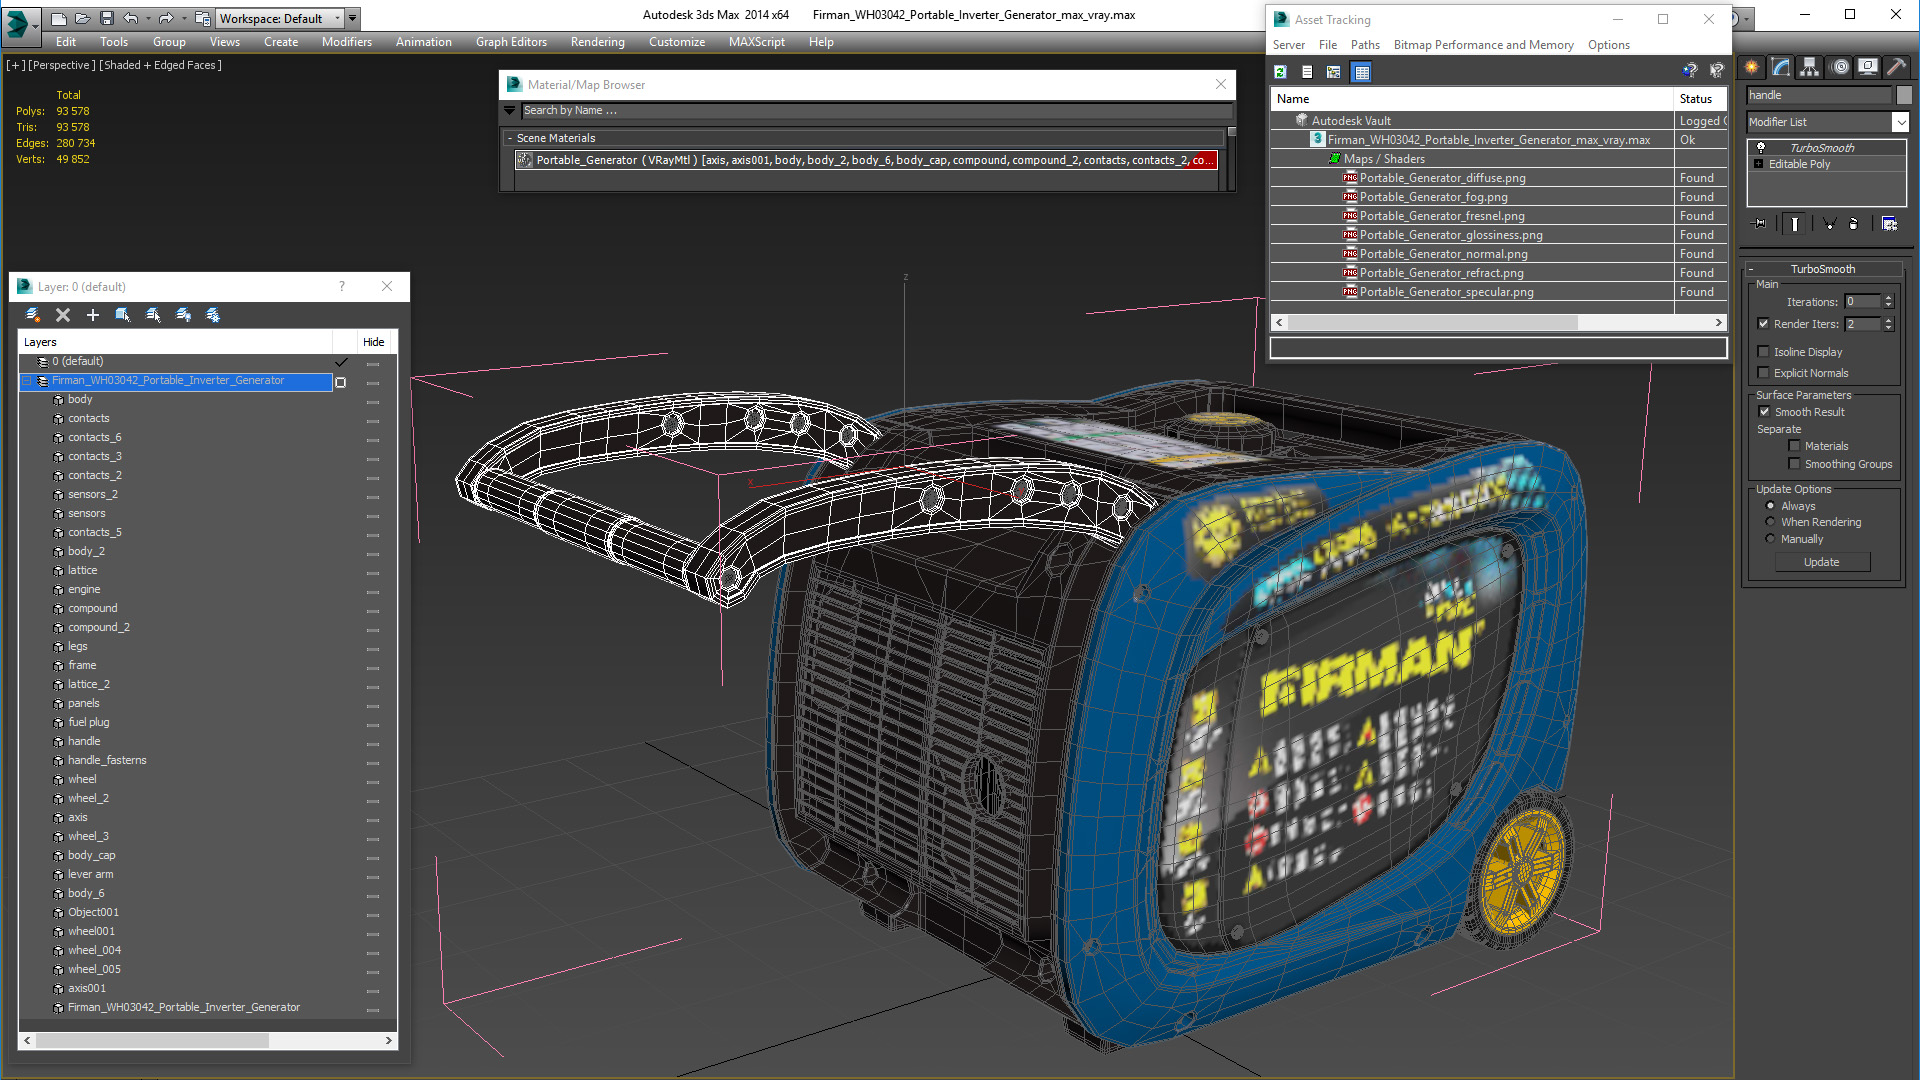Click Make Unique icon below modifier stack
1920x1080 pixels.
1829,224
